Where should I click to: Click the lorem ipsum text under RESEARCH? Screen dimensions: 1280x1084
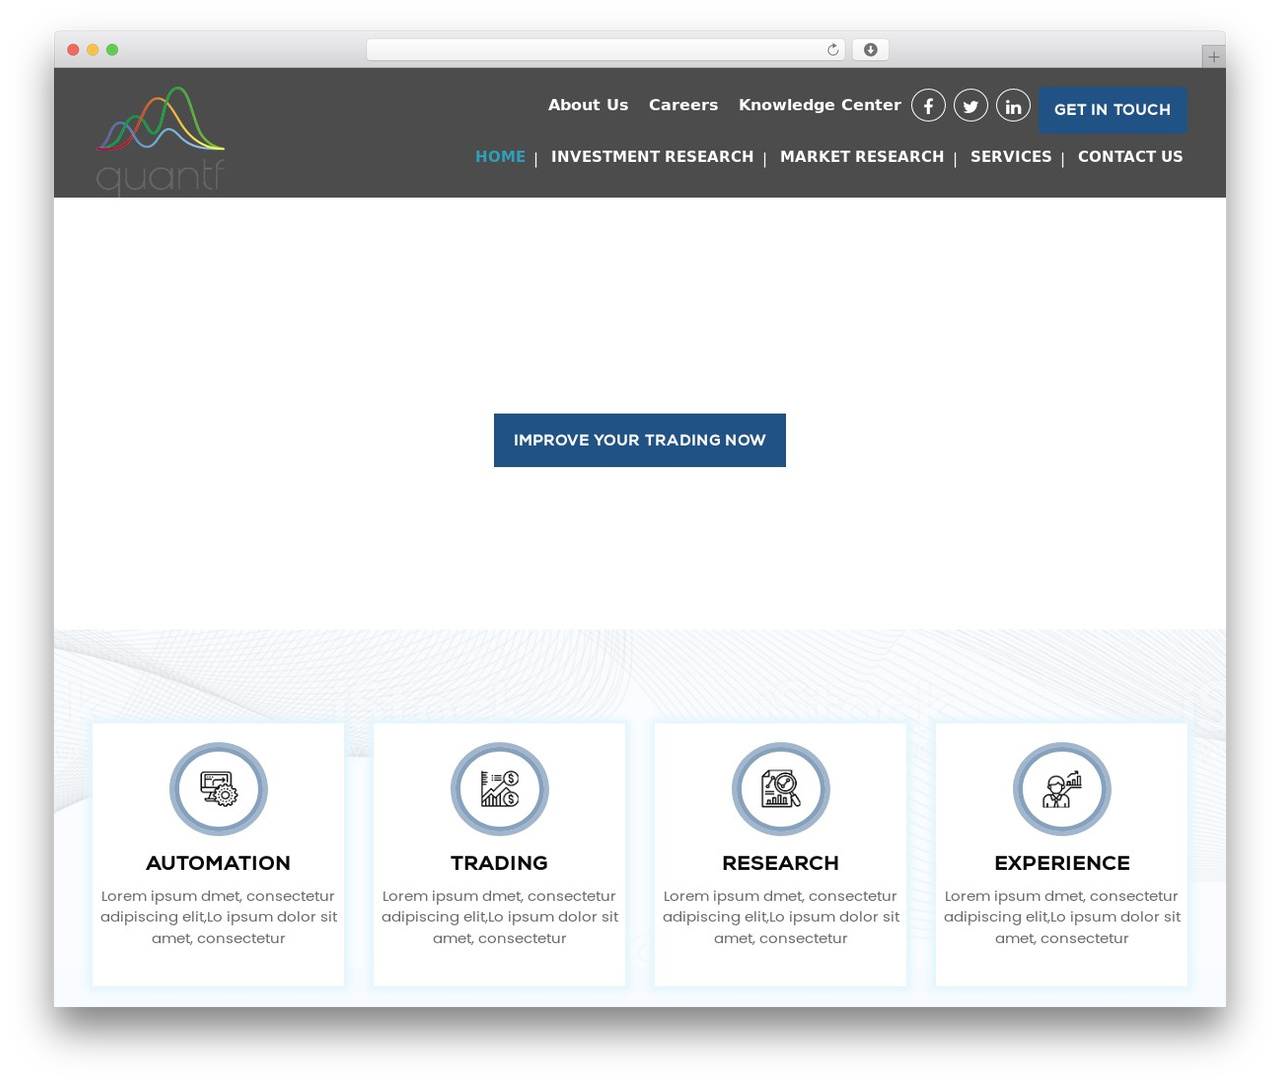781,917
